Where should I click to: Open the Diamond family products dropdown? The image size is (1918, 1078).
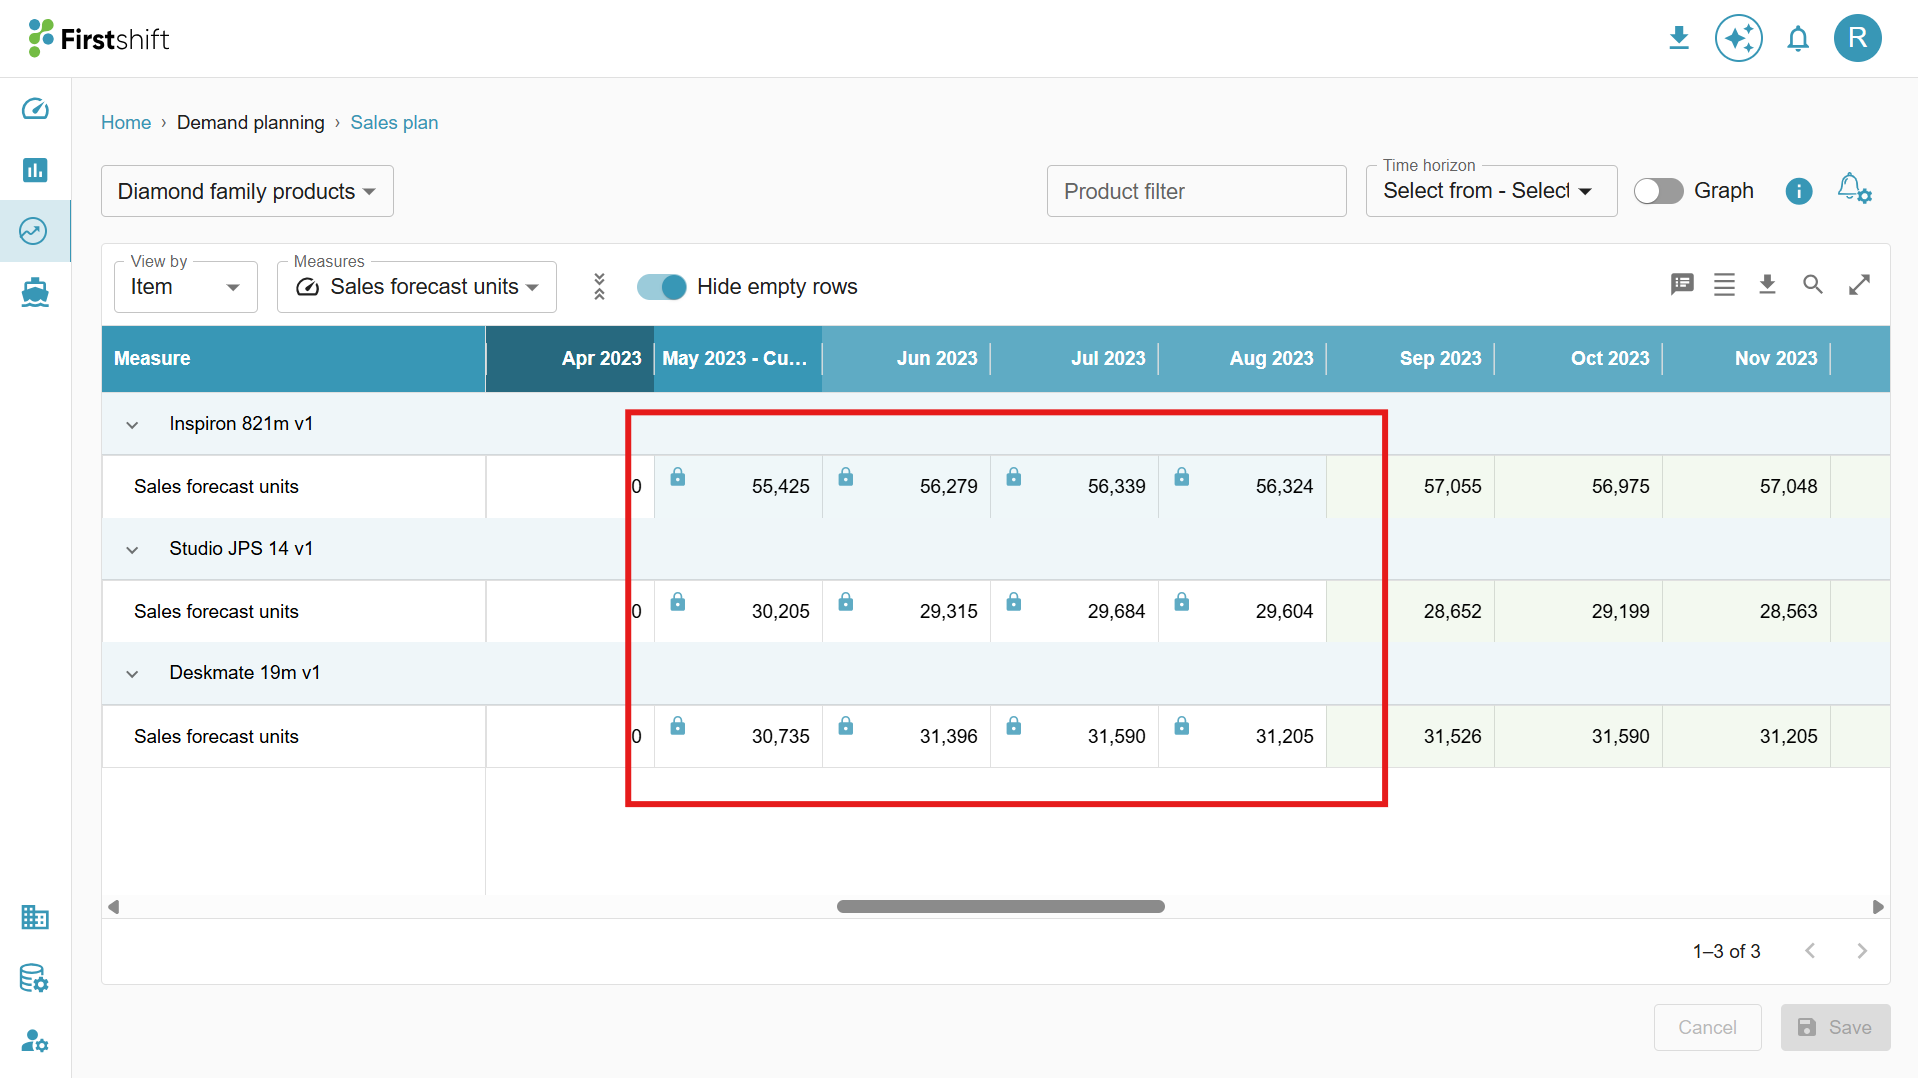247,191
